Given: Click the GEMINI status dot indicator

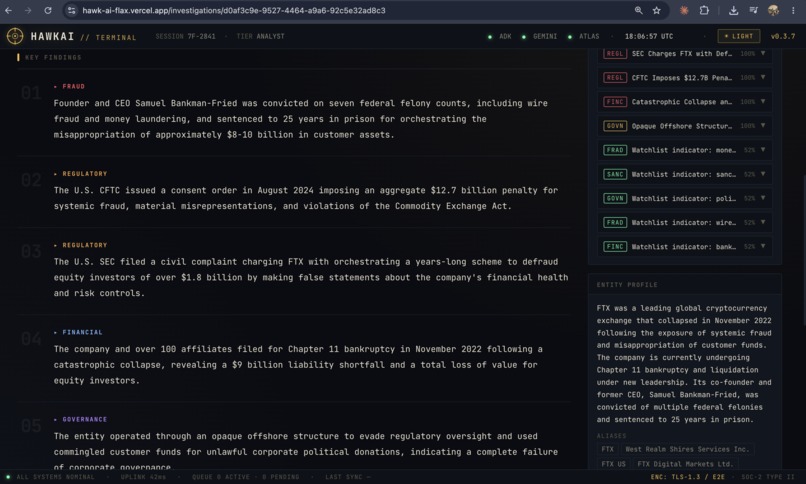Looking at the screenshot, I should pos(524,37).
